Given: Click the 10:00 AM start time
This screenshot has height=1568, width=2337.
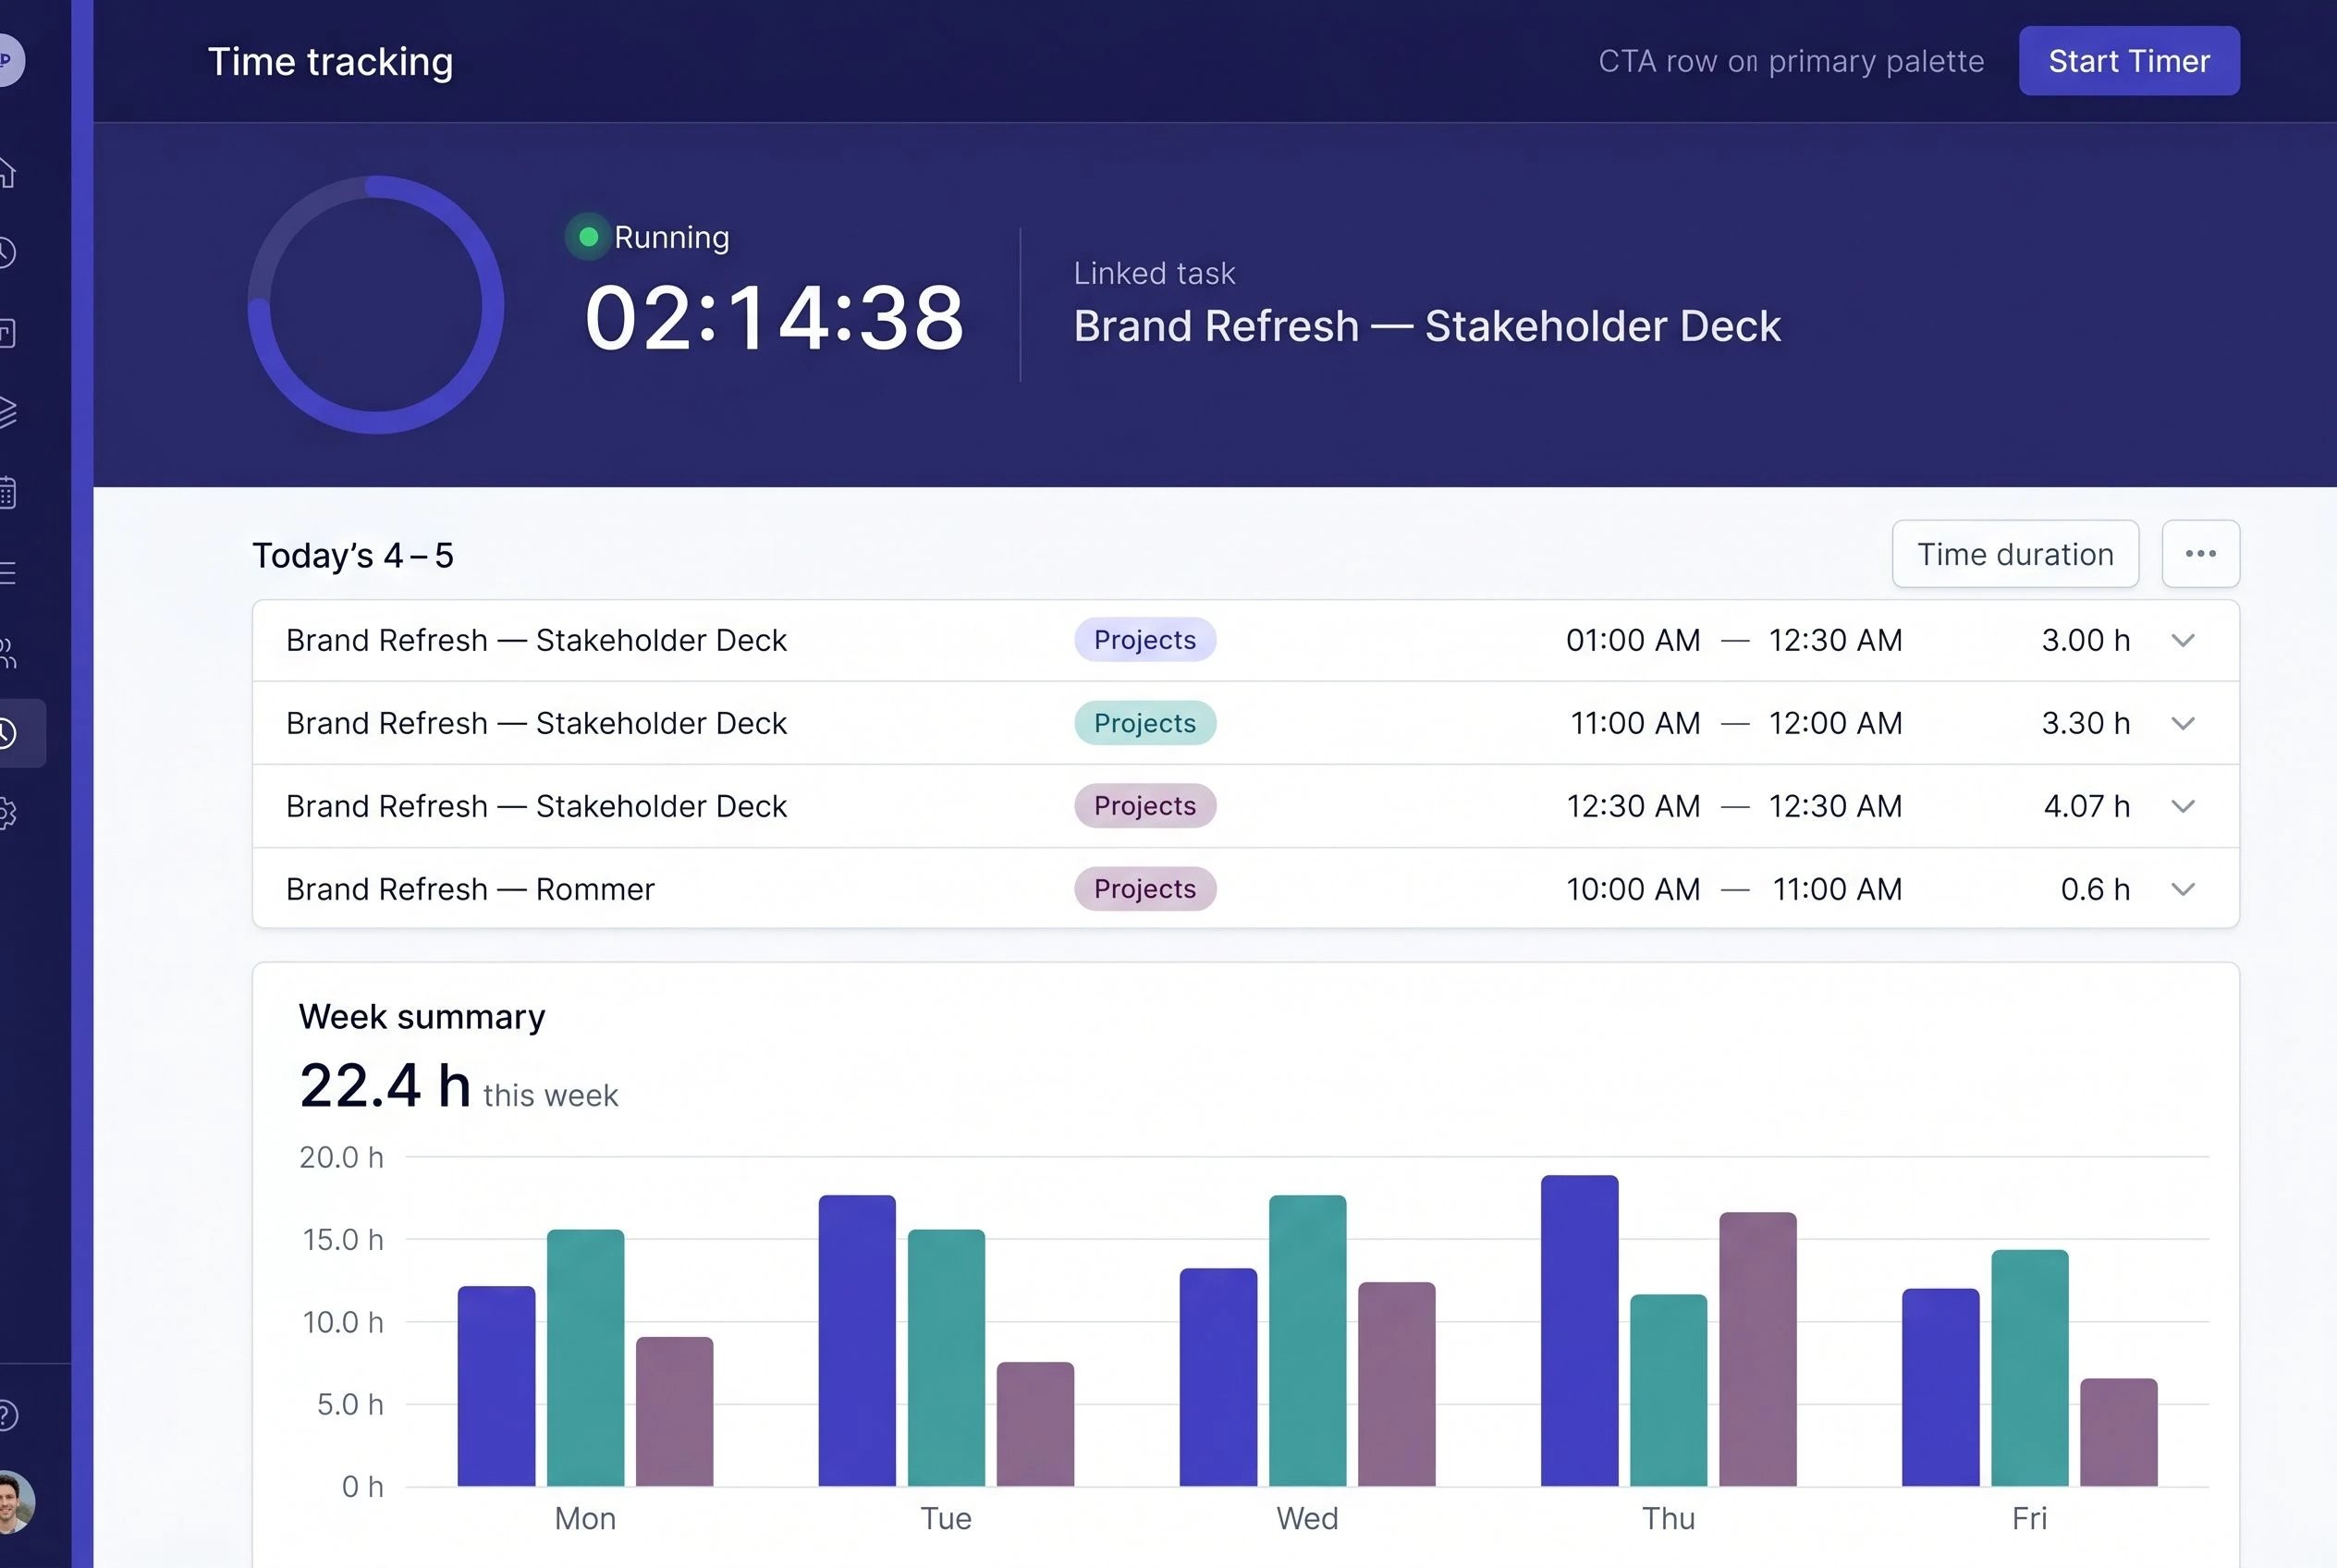Looking at the screenshot, I should tap(1633, 889).
